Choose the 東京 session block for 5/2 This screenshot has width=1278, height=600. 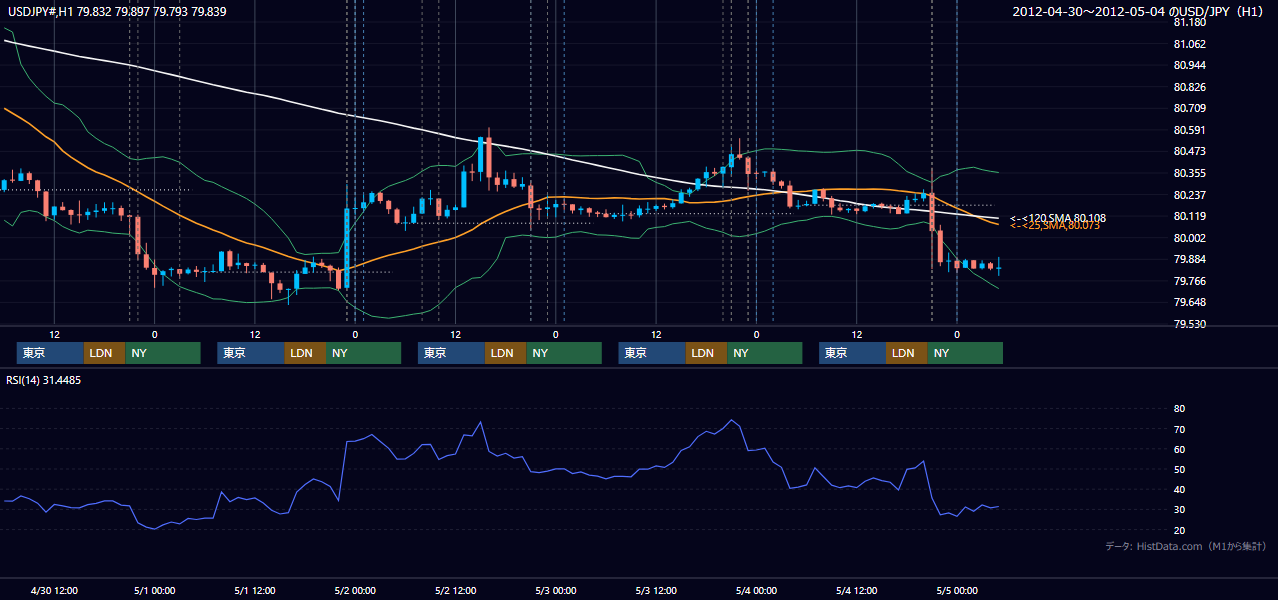tap(451, 353)
